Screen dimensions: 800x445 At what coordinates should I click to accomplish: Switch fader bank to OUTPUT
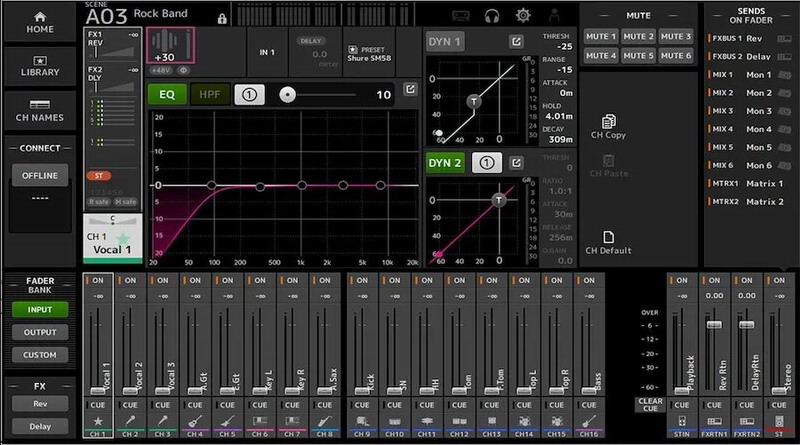point(40,332)
